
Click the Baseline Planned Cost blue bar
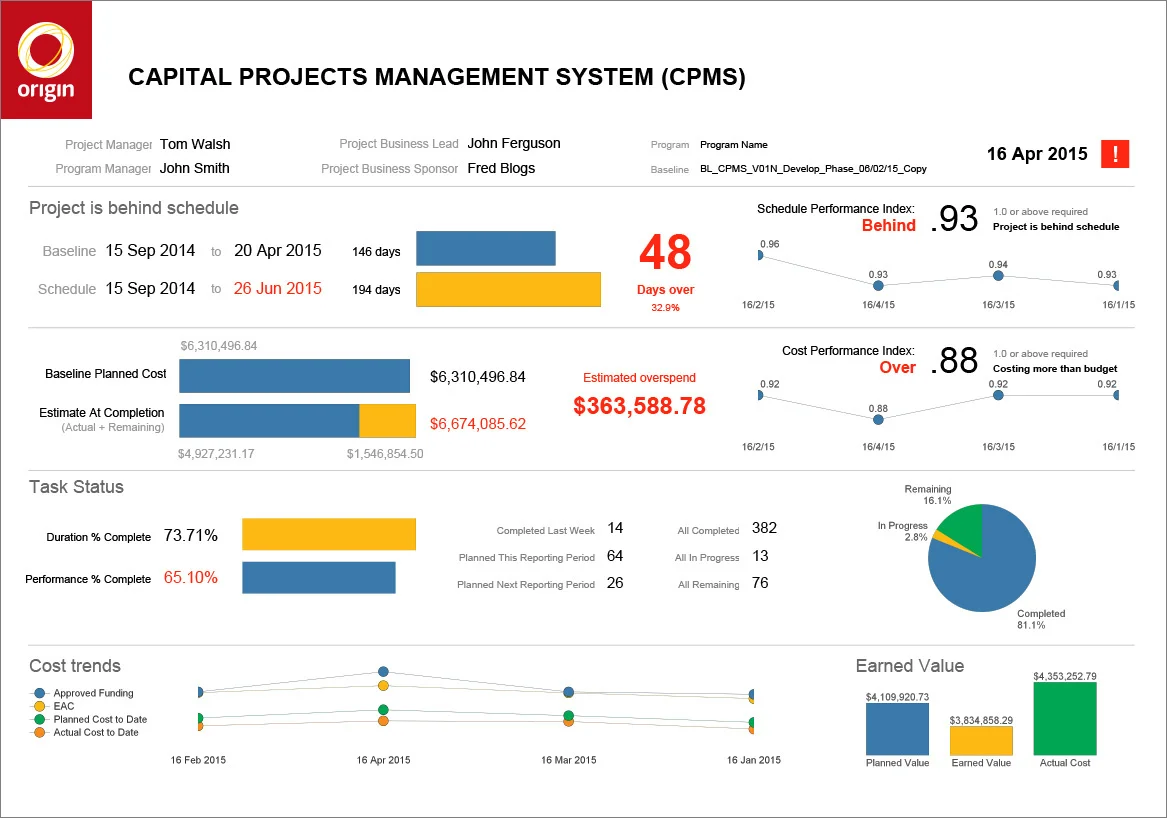pyautogui.click(x=295, y=376)
